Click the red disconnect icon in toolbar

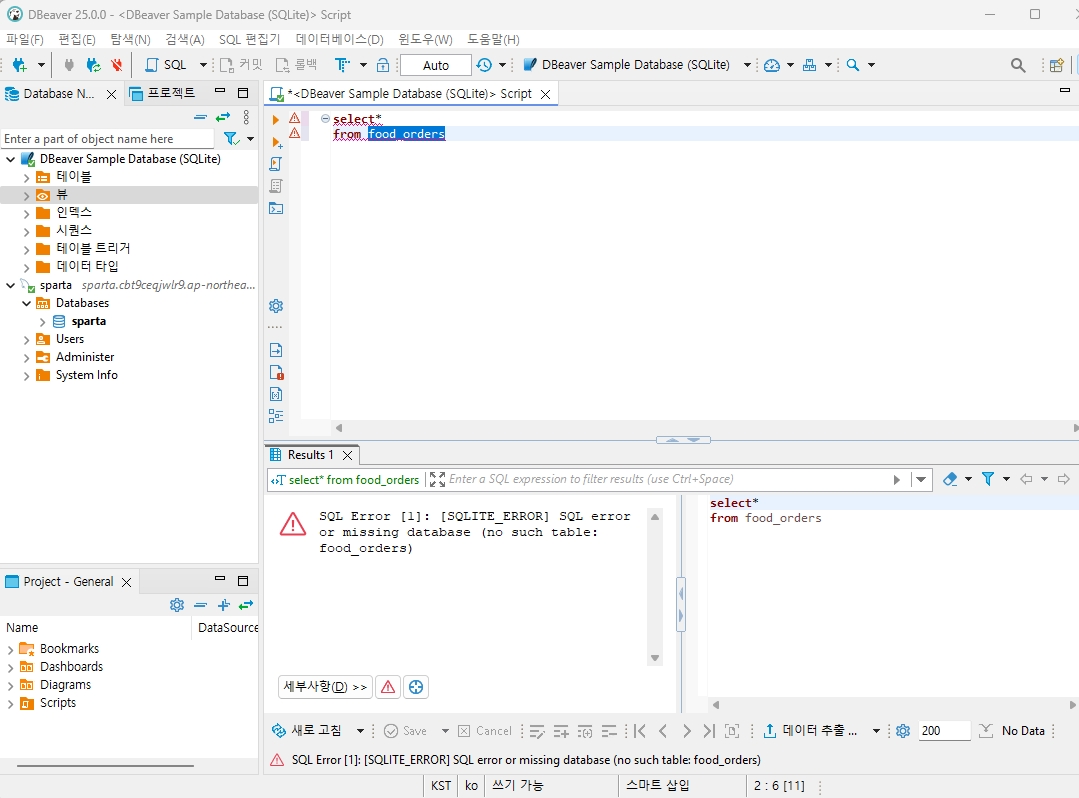click(116, 65)
